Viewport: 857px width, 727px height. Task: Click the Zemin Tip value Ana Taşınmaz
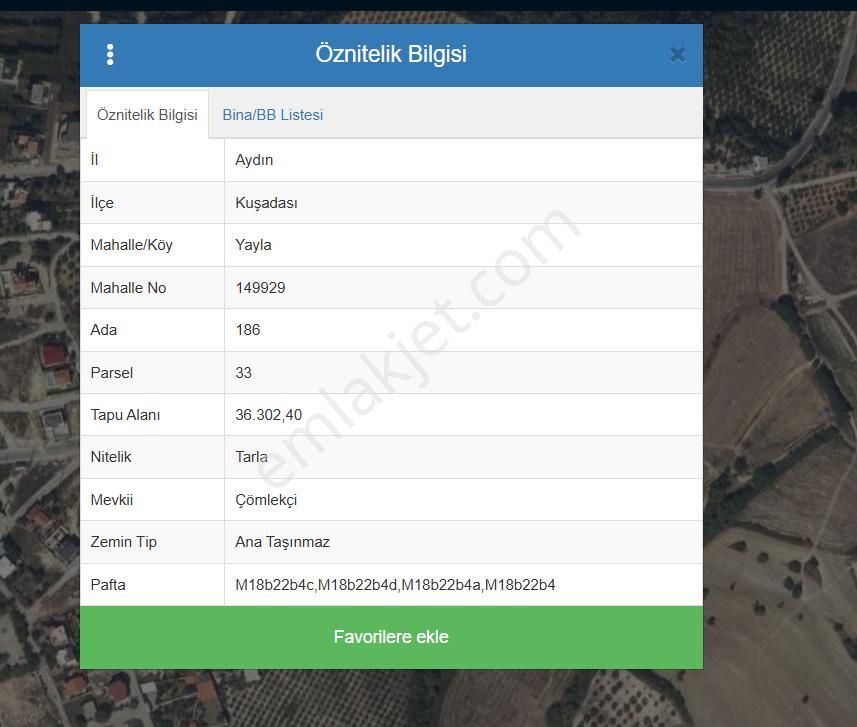(283, 542)
